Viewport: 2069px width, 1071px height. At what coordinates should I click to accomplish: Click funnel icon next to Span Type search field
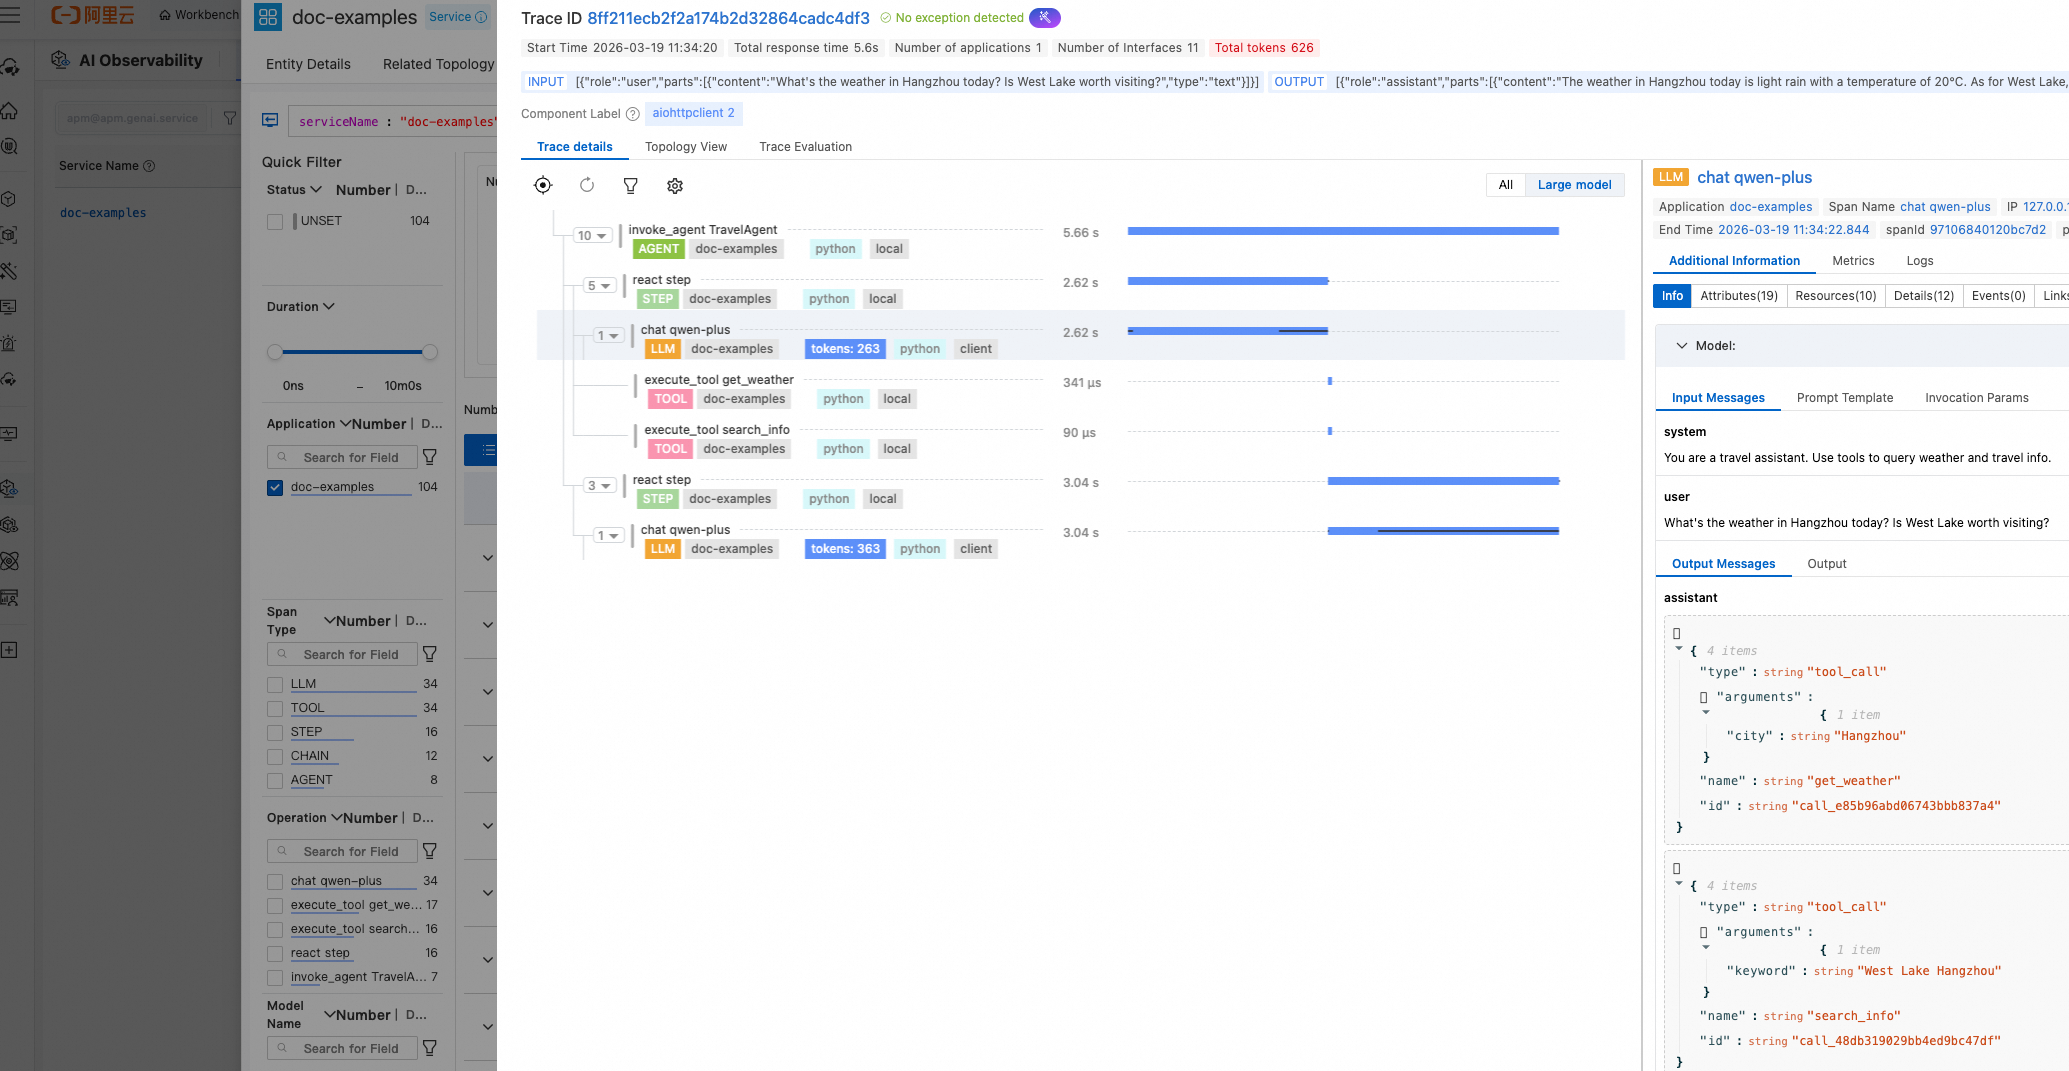[x=430, y=654]
